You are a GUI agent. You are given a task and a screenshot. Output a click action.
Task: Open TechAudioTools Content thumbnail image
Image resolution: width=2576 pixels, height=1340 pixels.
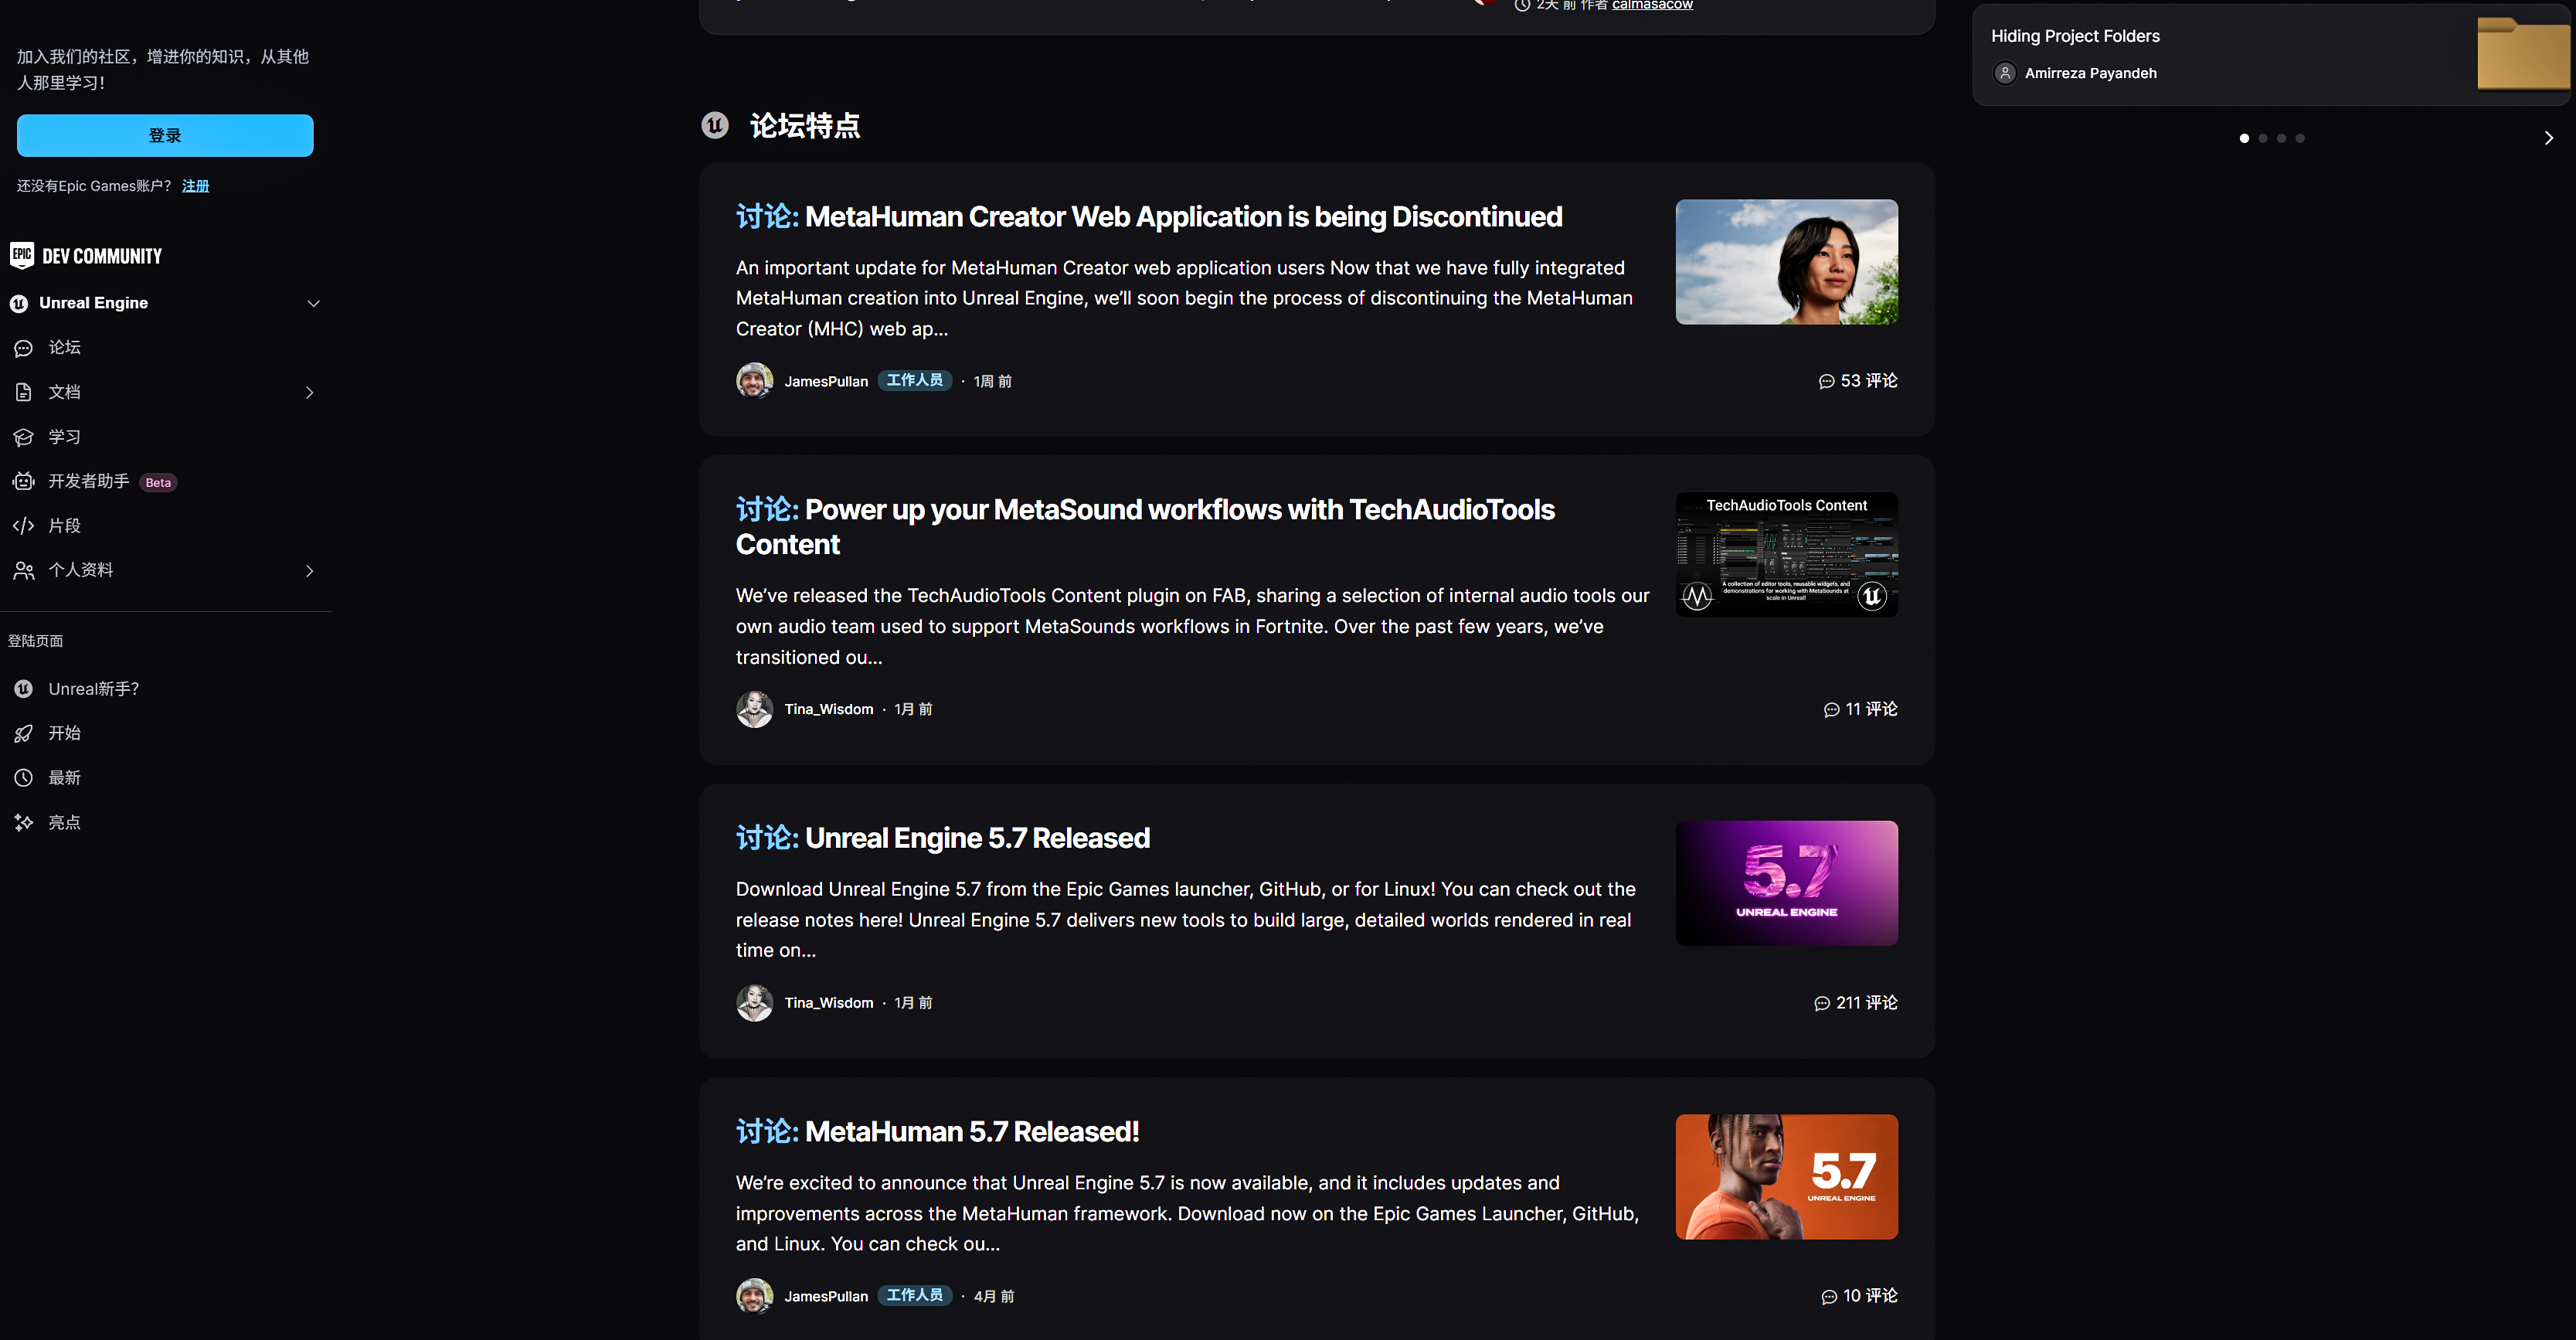[1786, 554]
